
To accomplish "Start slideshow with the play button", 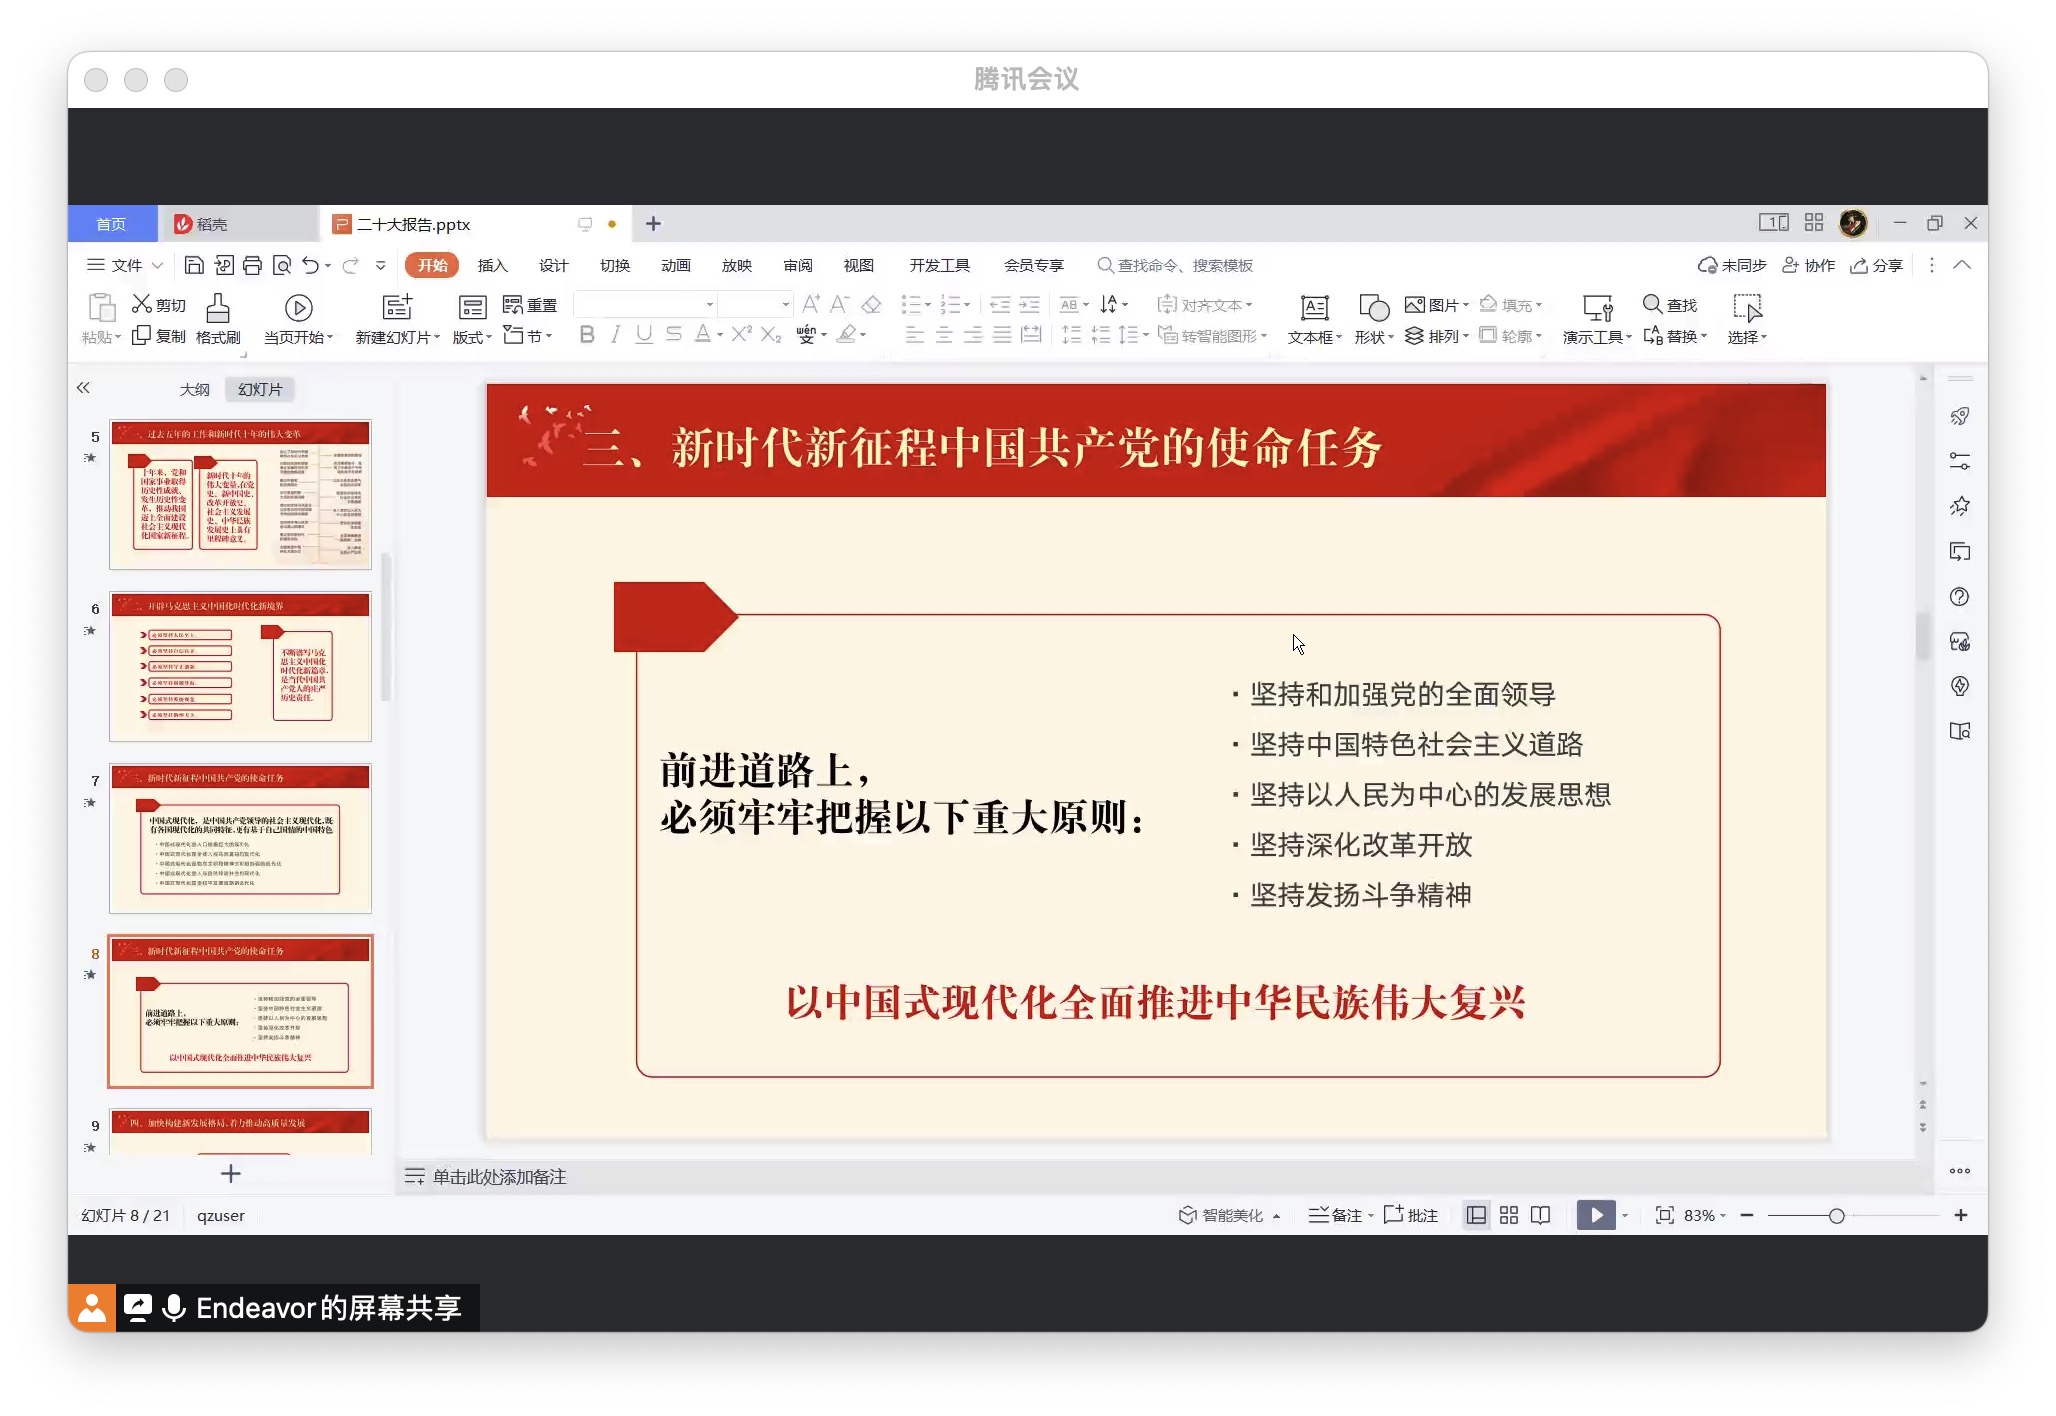I will pyautogui.click(x=1596, y=1215).
